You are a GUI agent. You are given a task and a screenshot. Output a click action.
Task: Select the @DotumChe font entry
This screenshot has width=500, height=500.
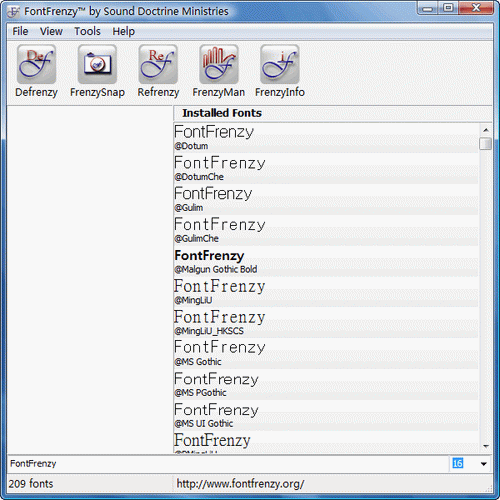(326, 169)
